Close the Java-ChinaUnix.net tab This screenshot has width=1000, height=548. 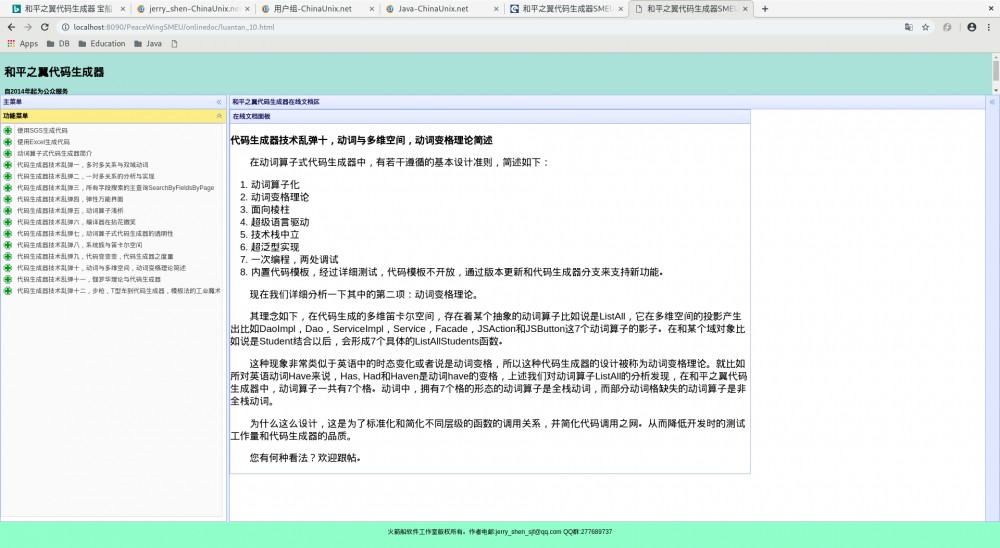pos(496,9)
